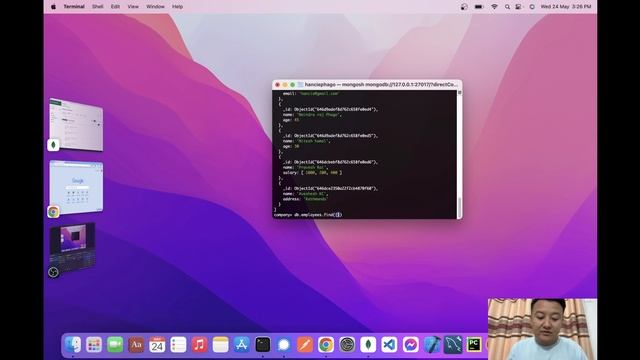Image resolution: width=640 pixels, height=360 pixels.
Task: Launch MongoDB Compass from the Dock
Action: [x=368, y=345]
